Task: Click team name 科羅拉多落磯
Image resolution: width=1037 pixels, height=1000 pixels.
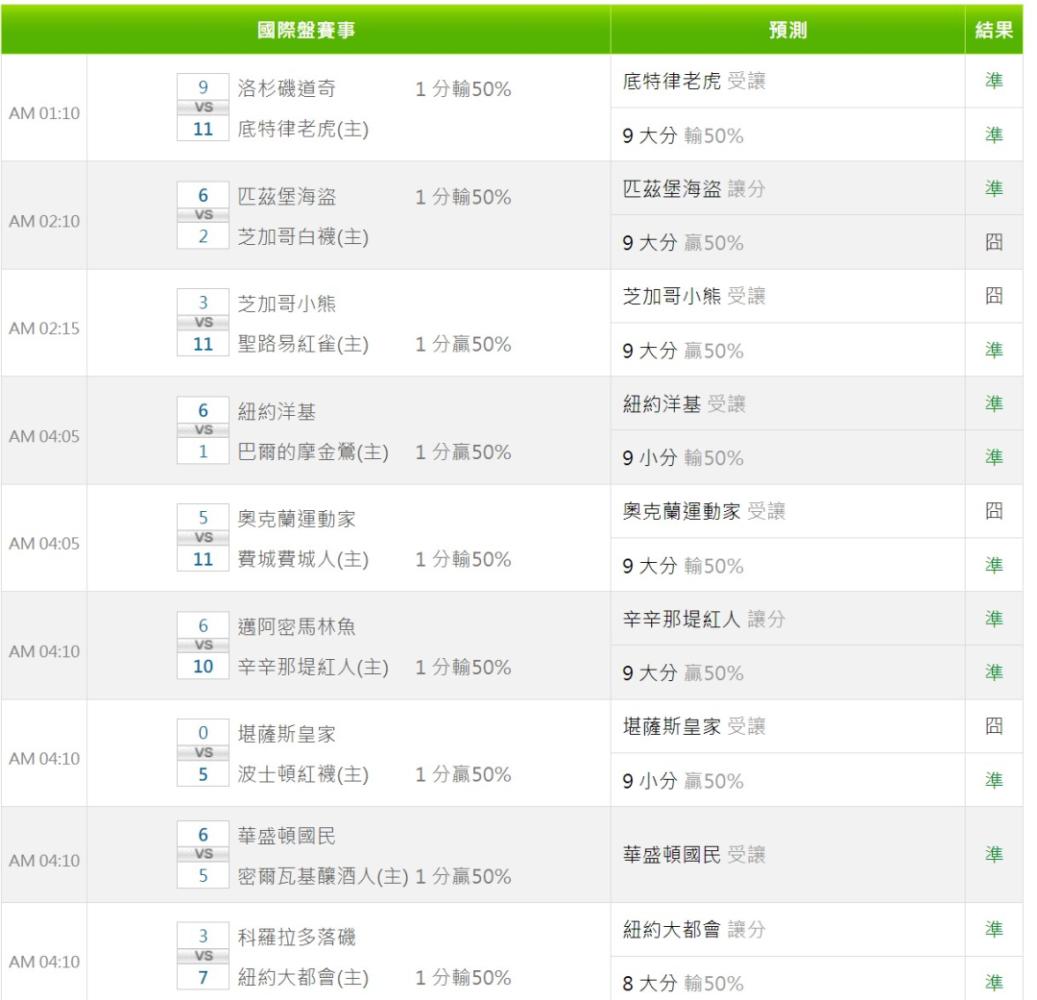Action: [296, 937]
